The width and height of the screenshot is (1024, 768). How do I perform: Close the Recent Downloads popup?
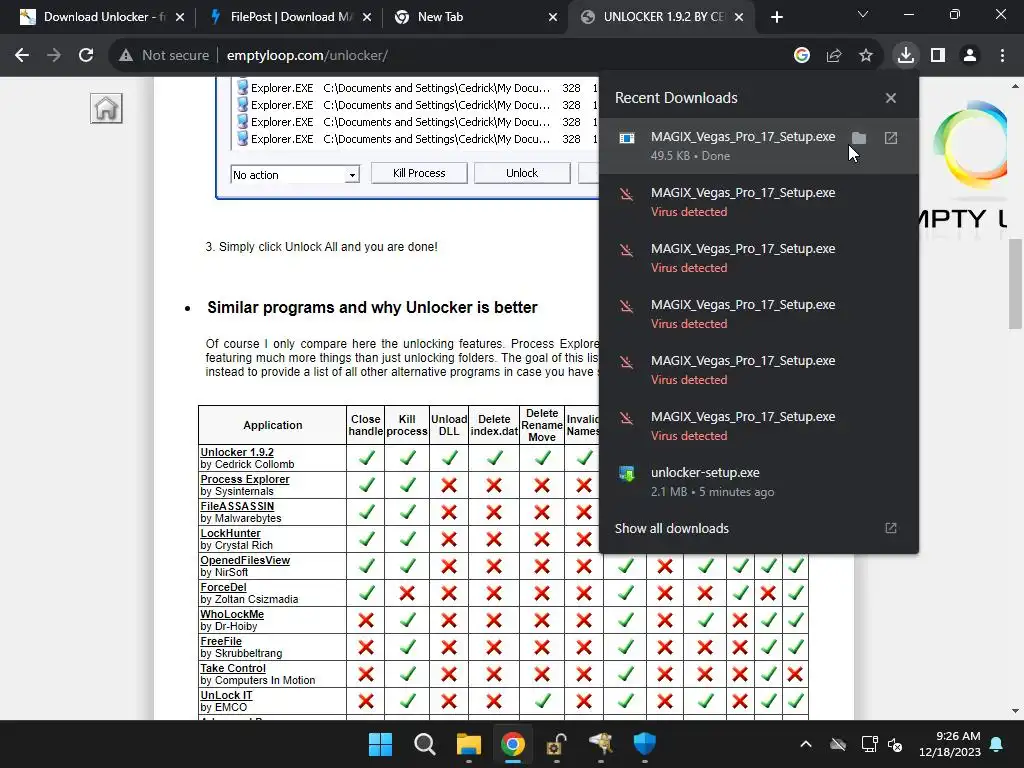tap(891, 98)
